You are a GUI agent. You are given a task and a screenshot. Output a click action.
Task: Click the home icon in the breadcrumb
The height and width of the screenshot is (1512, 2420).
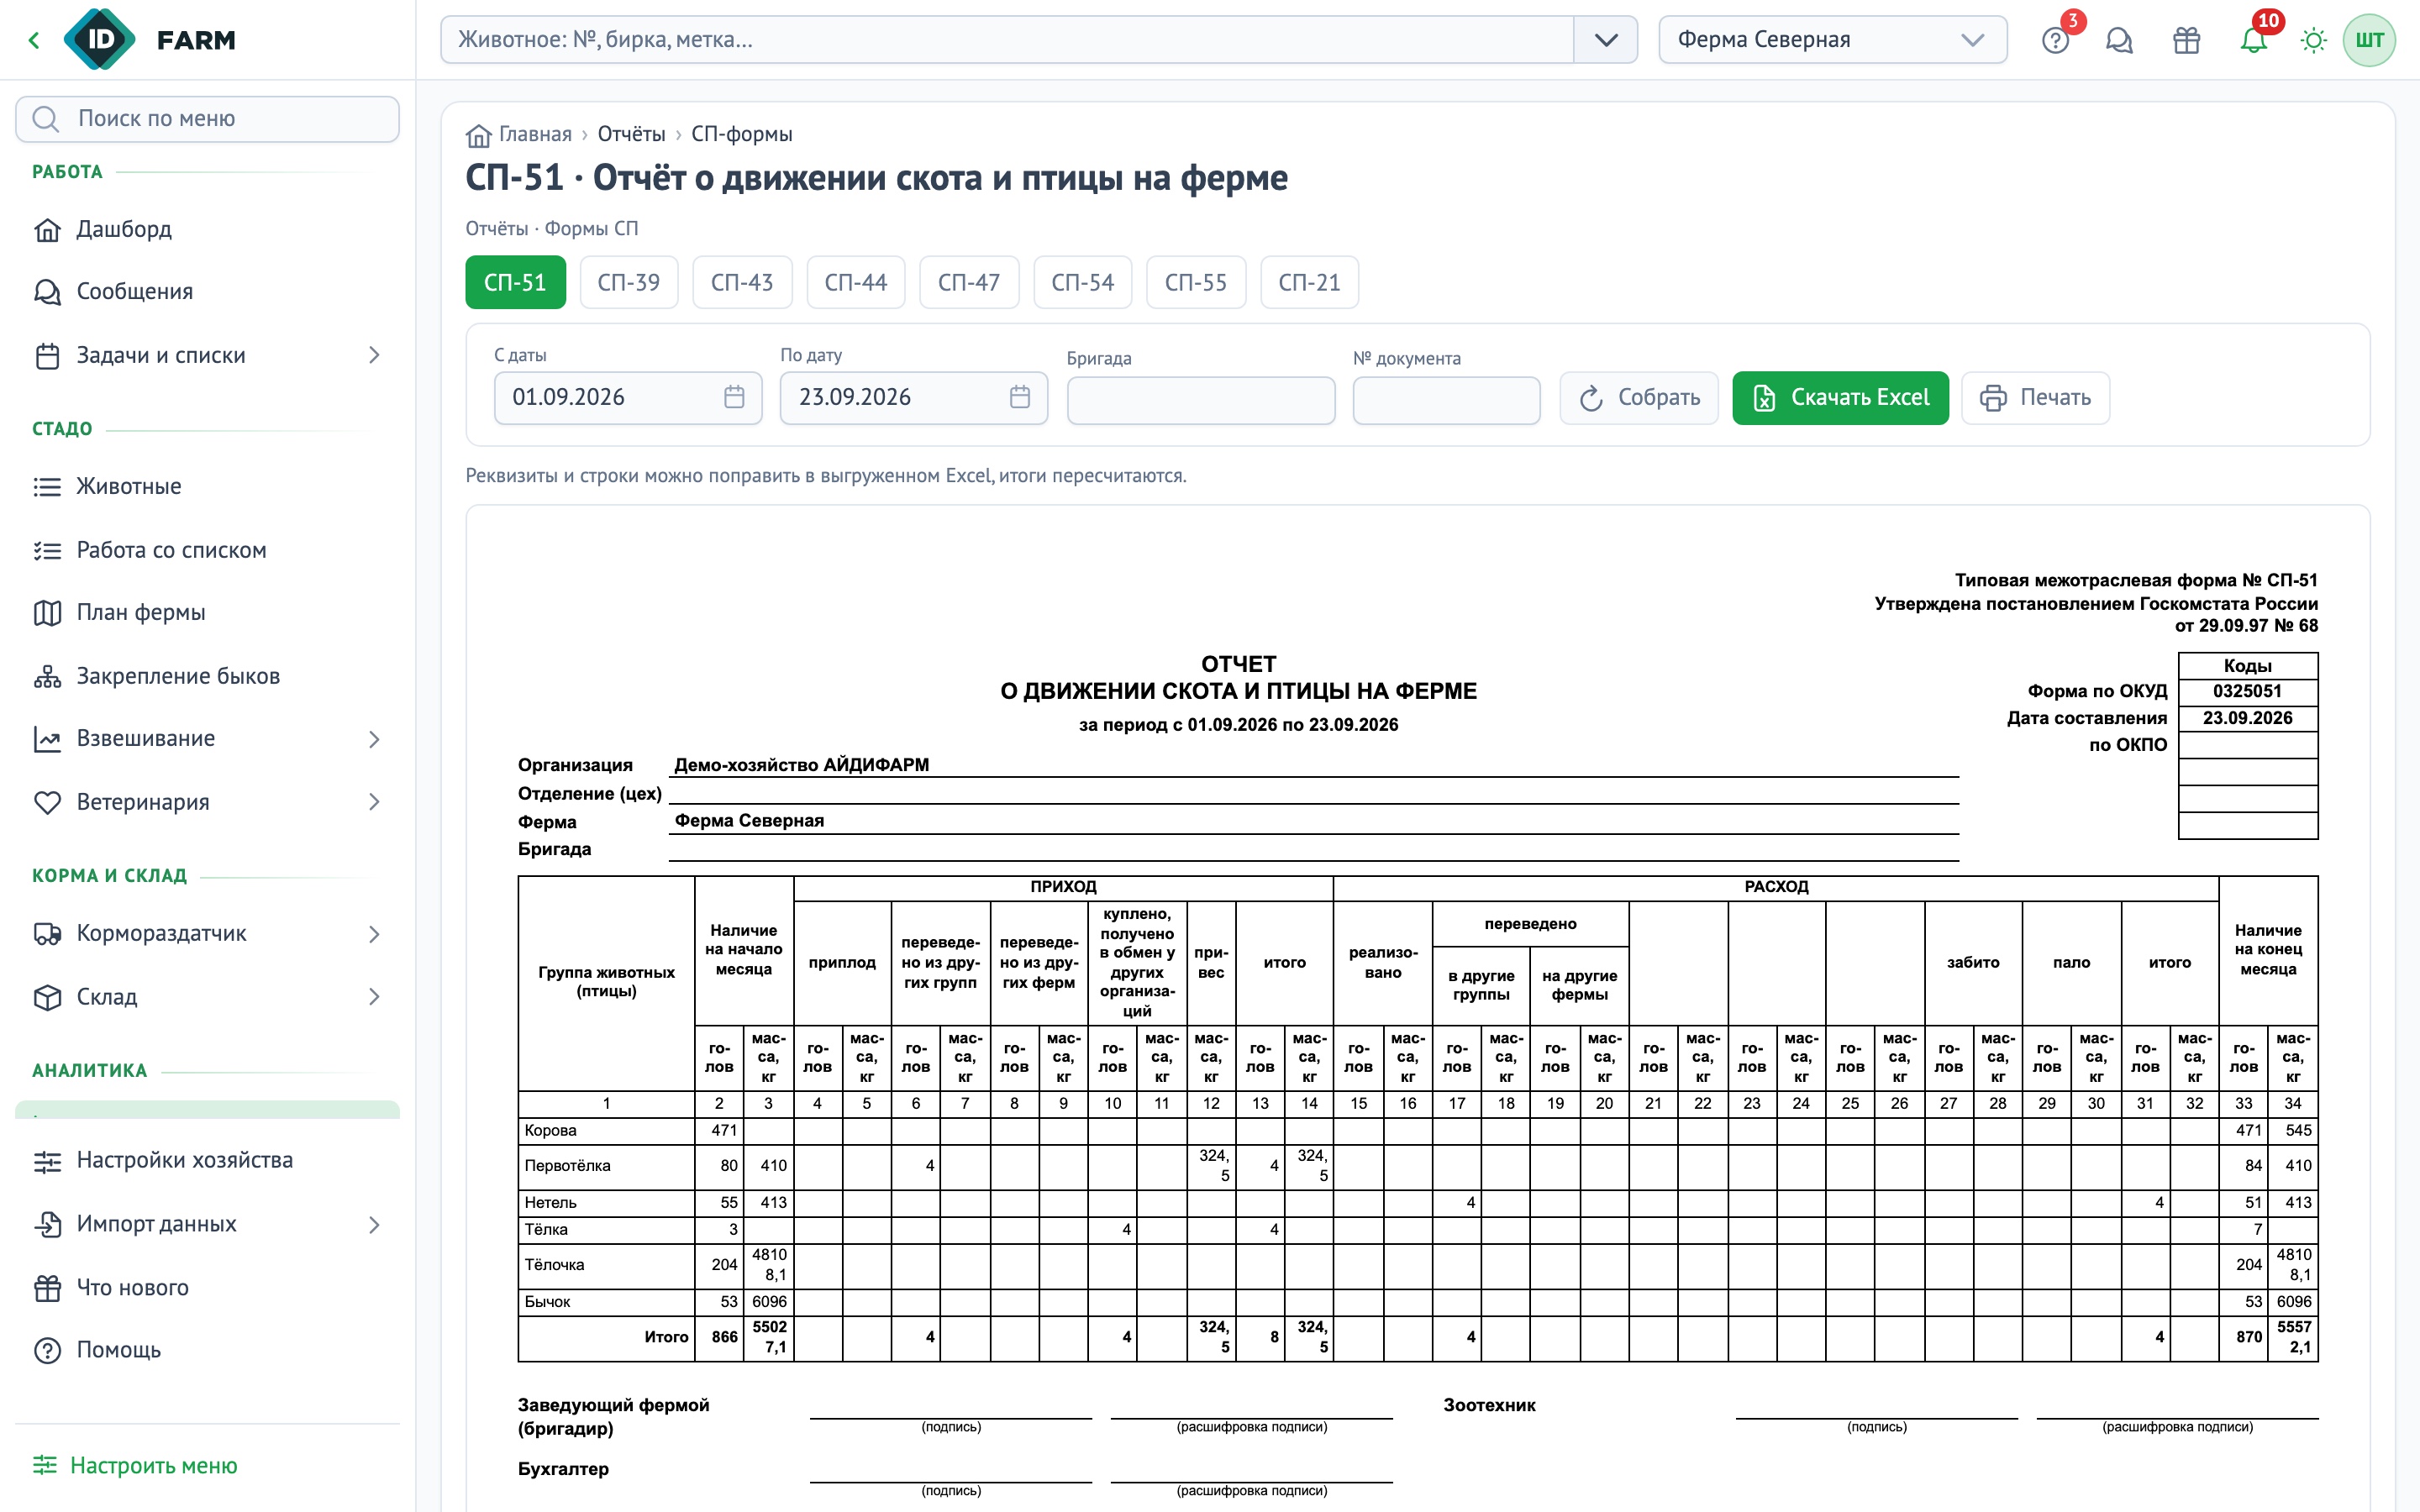478,135
